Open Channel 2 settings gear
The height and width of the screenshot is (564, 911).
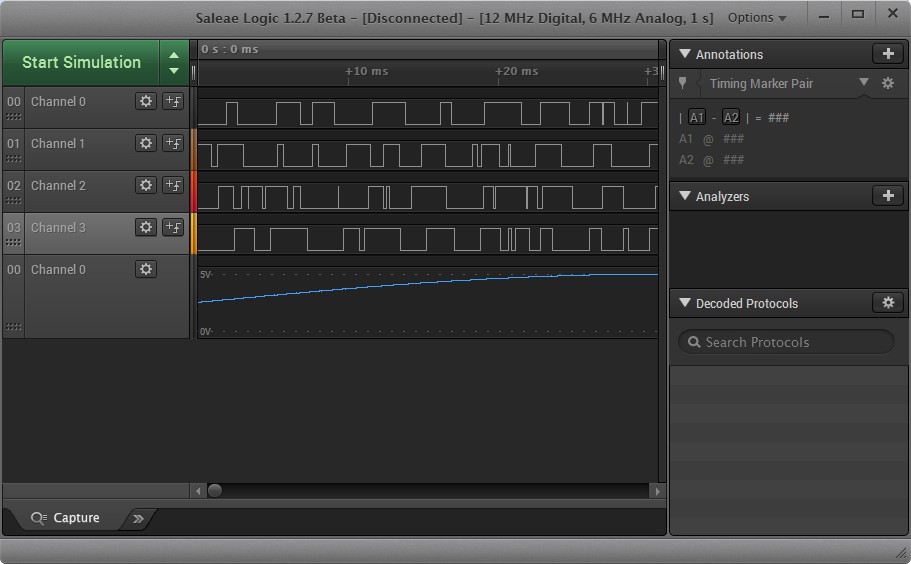click(x=146, y=185)
